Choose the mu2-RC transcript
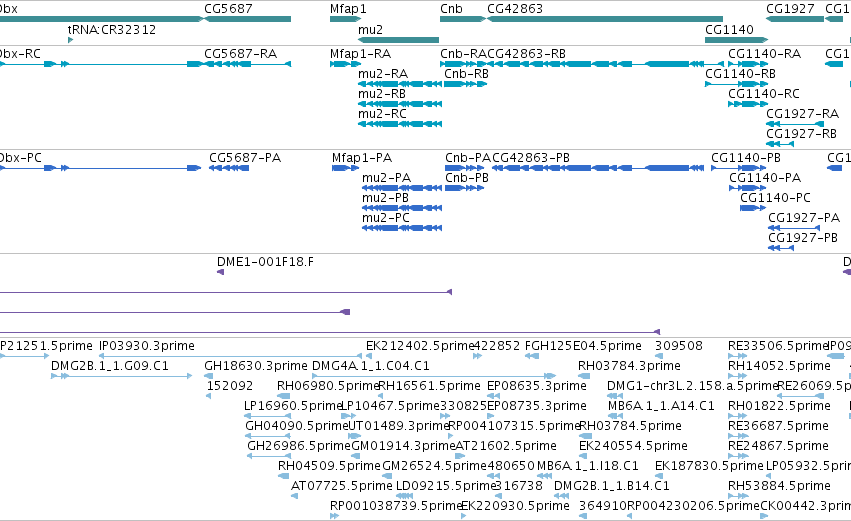 400,124
